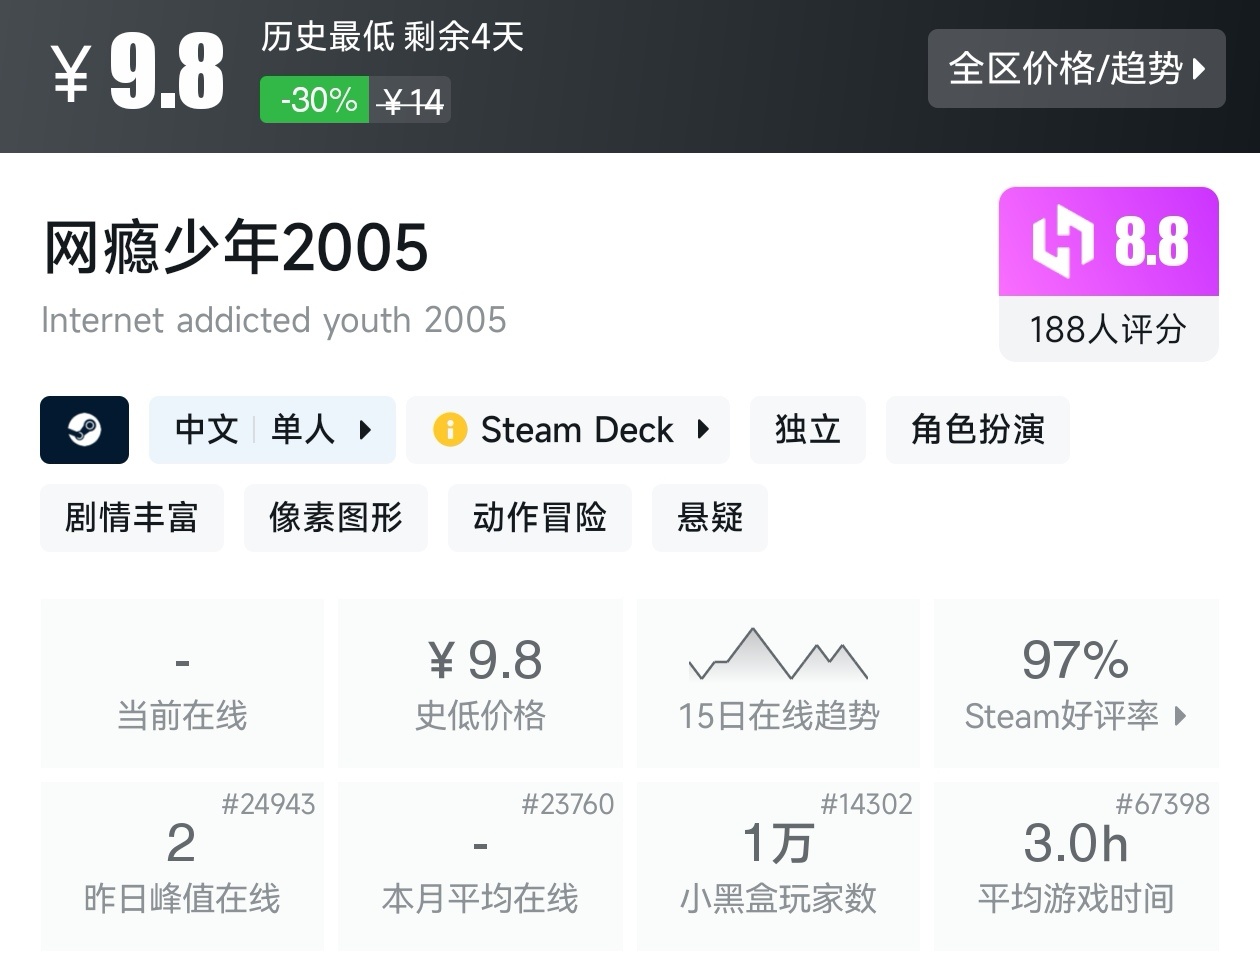Open 全区价格/趋势 regional prices button
1260x957 pixels.
[1076, 68]
